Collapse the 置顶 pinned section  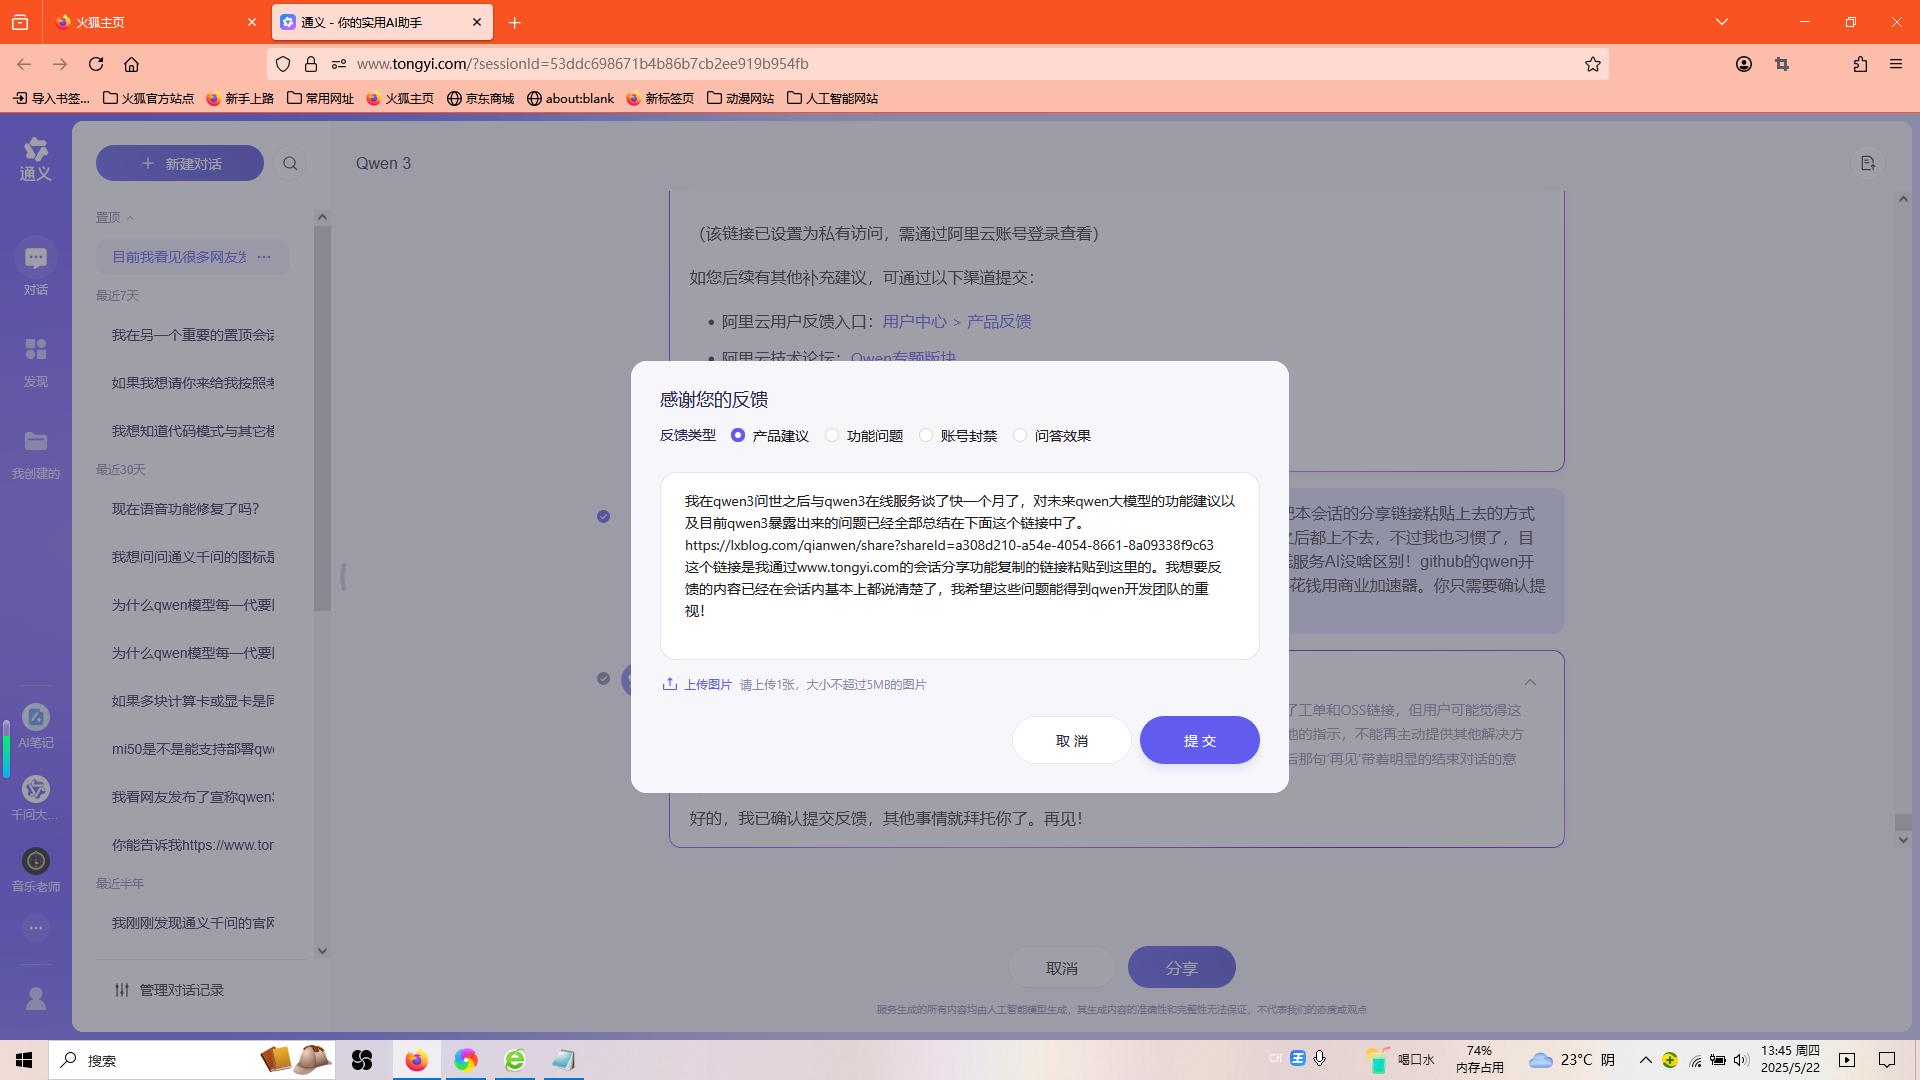(130, 217)
